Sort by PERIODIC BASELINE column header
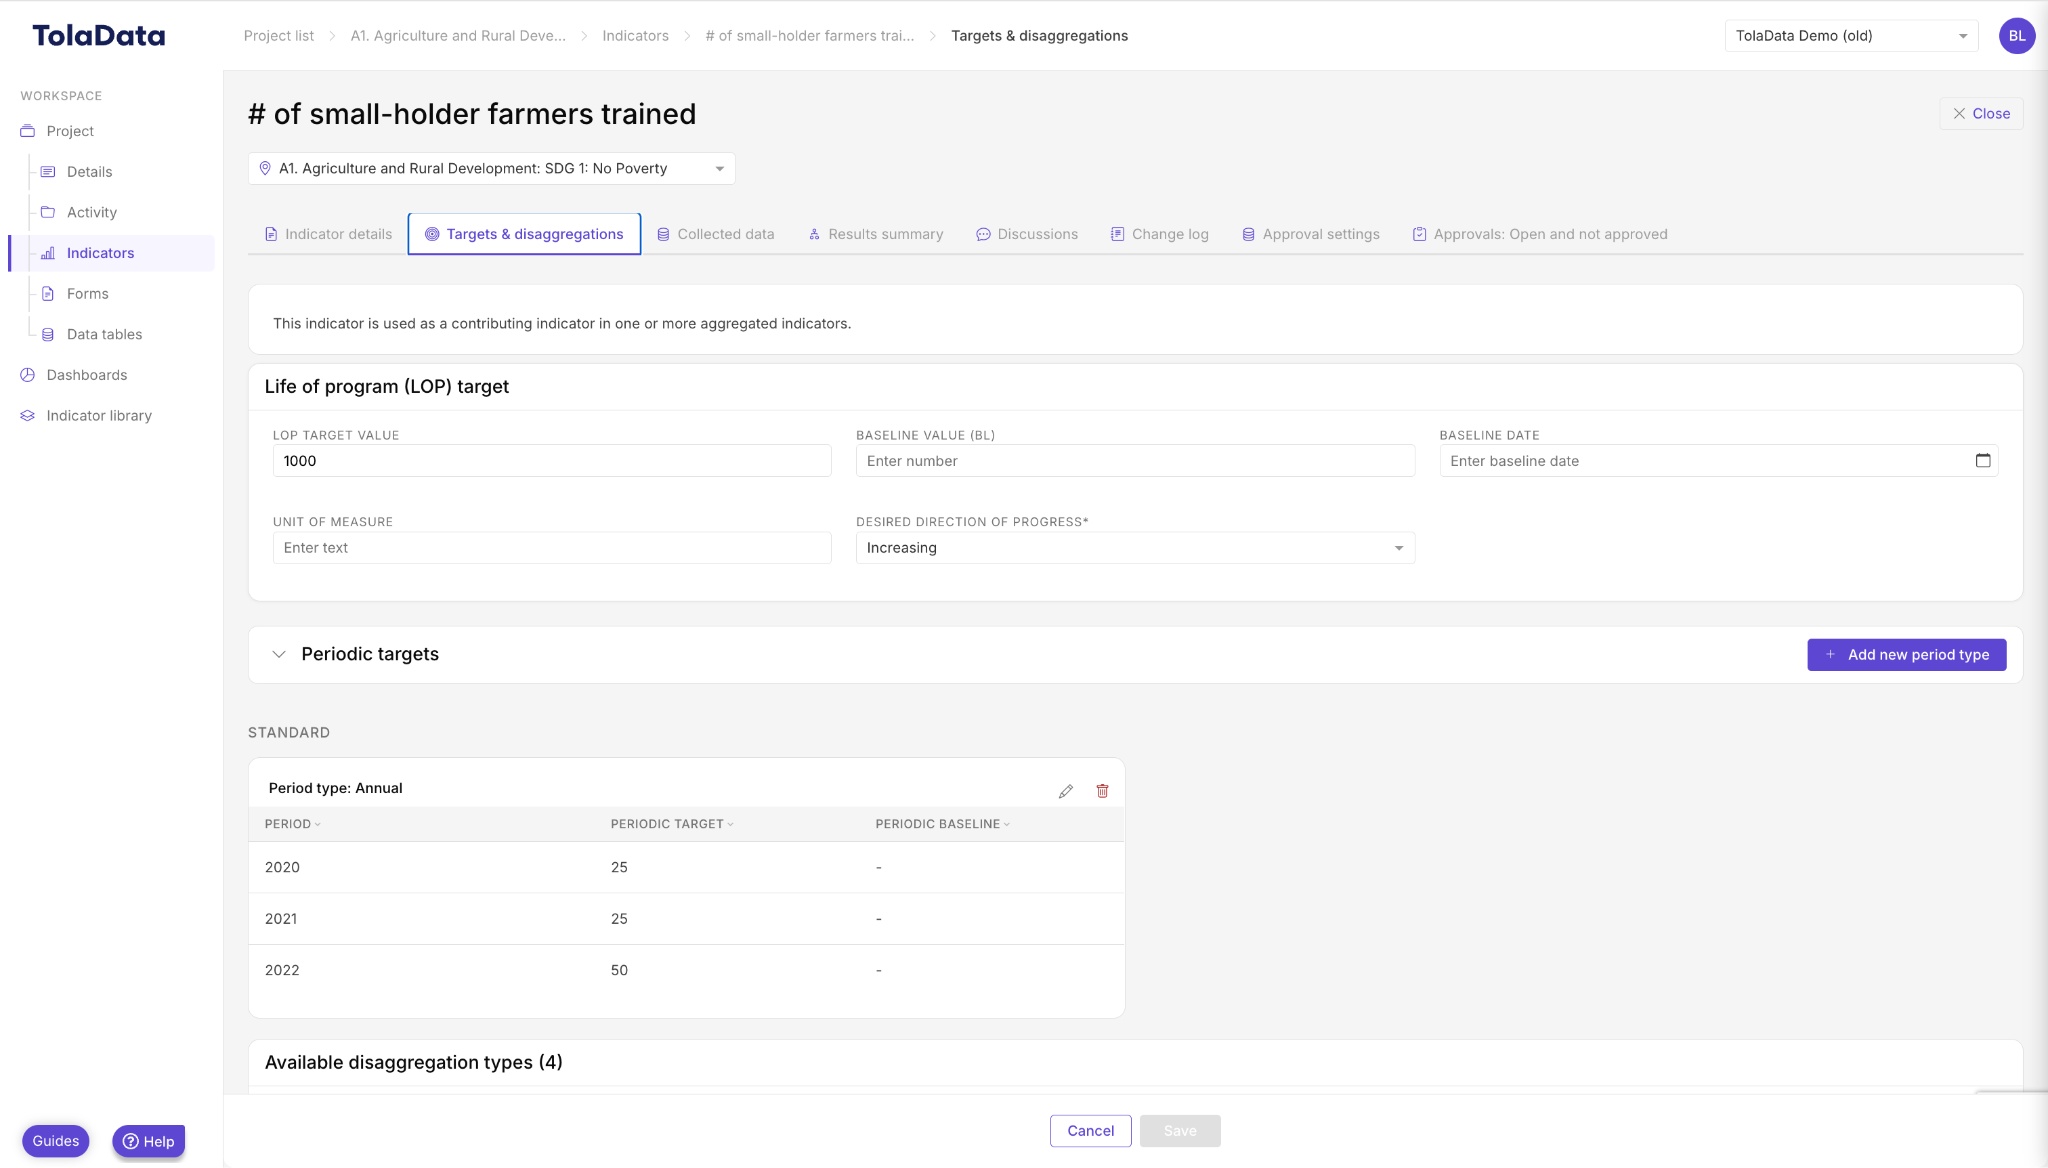 942,824
